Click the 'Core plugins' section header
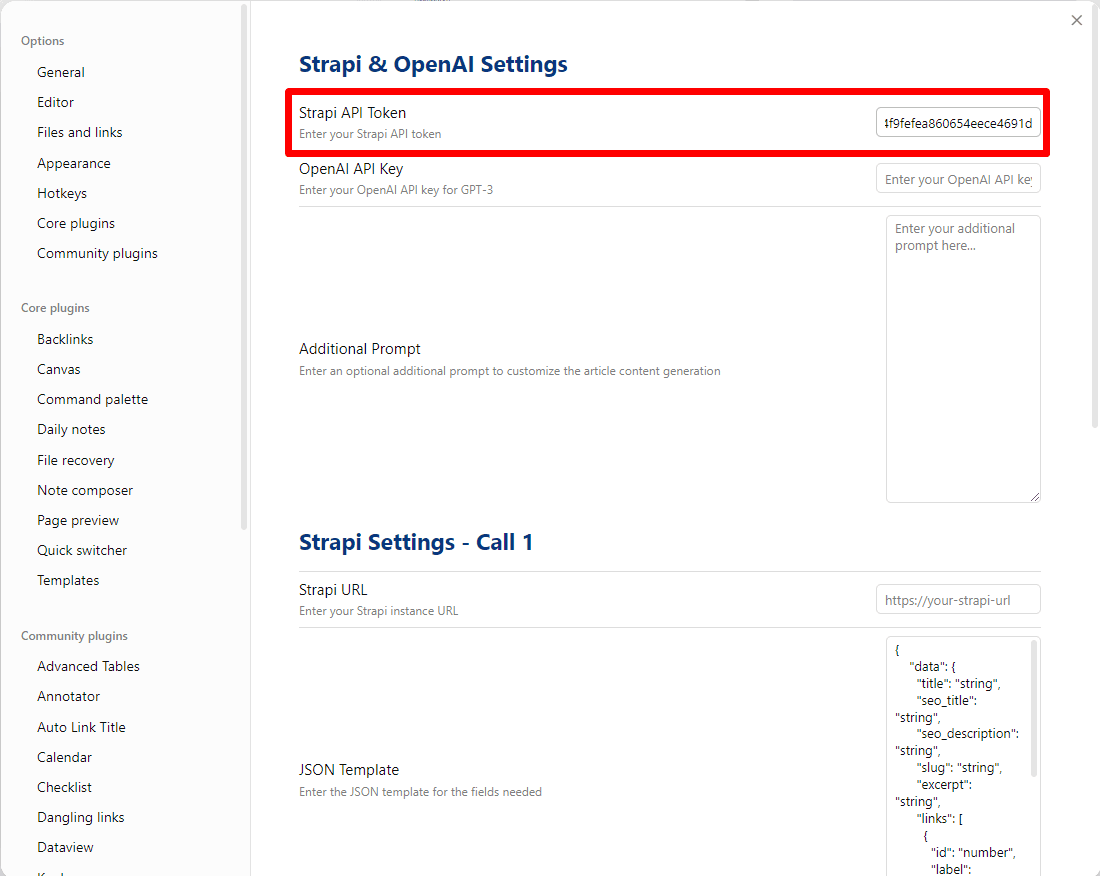Viewport: 1100px width, 876px height. [x=55, y=308]
